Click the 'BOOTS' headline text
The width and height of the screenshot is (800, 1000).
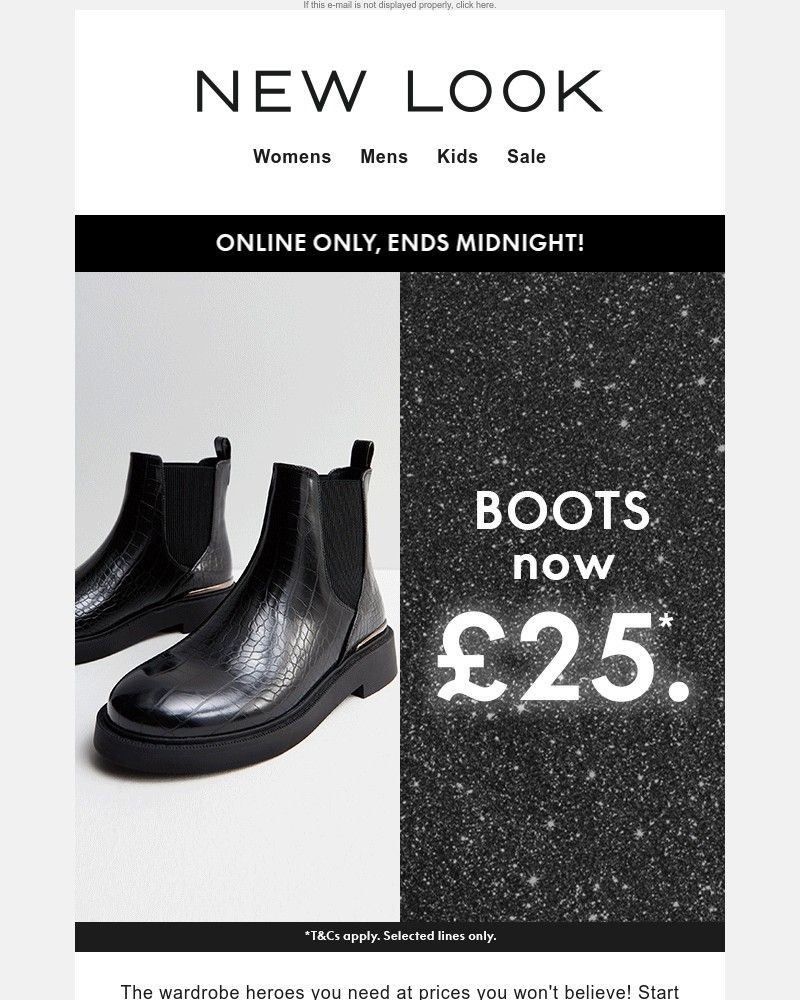(563, 510)
